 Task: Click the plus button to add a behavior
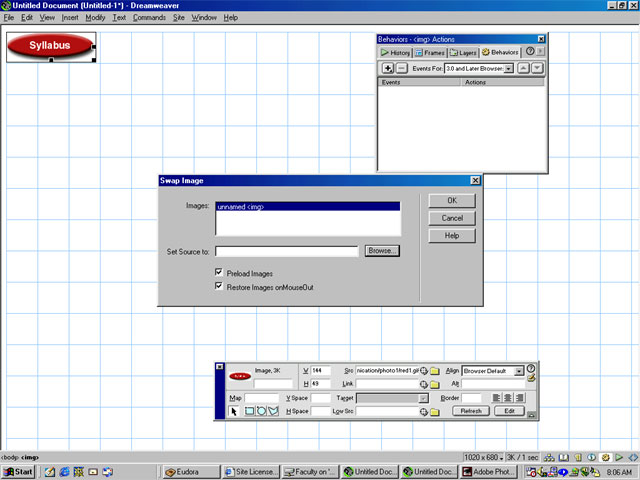pyautogui.click(x=388, y=68)
